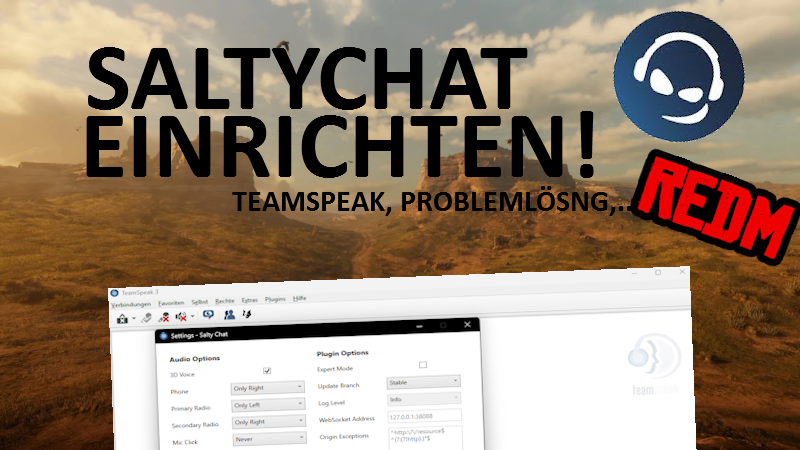This screenshot has width=800, height=450.
Task: Click the Plugin Options heading
Action: [342, 353]
